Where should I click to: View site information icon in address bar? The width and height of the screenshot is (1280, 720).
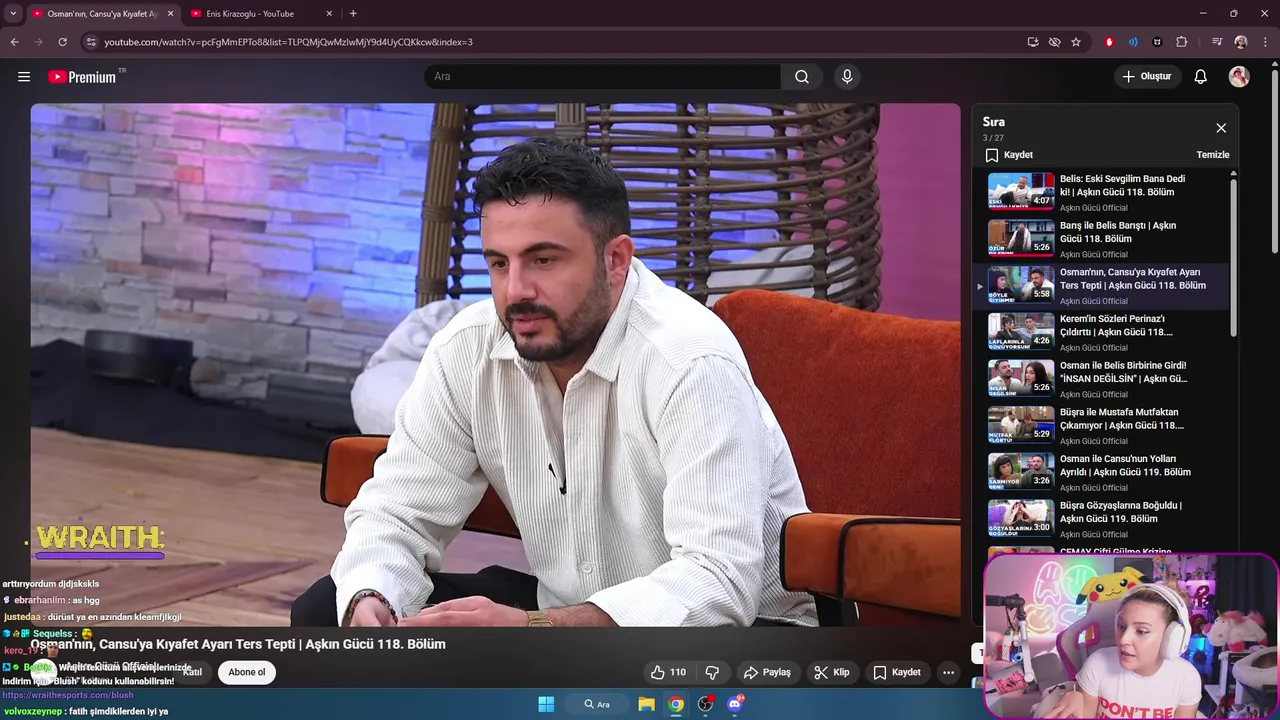(91, 42)
